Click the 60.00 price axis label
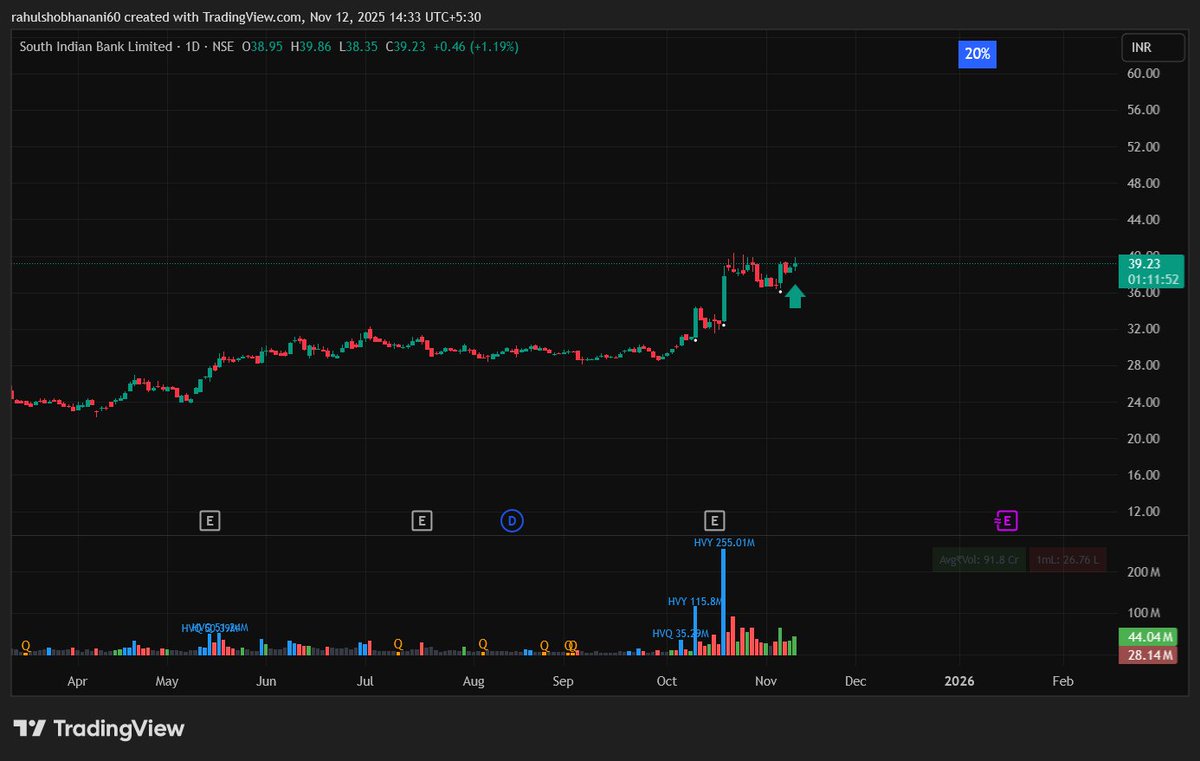This screenshot has height=761, width=1200. pos(1141,74)
